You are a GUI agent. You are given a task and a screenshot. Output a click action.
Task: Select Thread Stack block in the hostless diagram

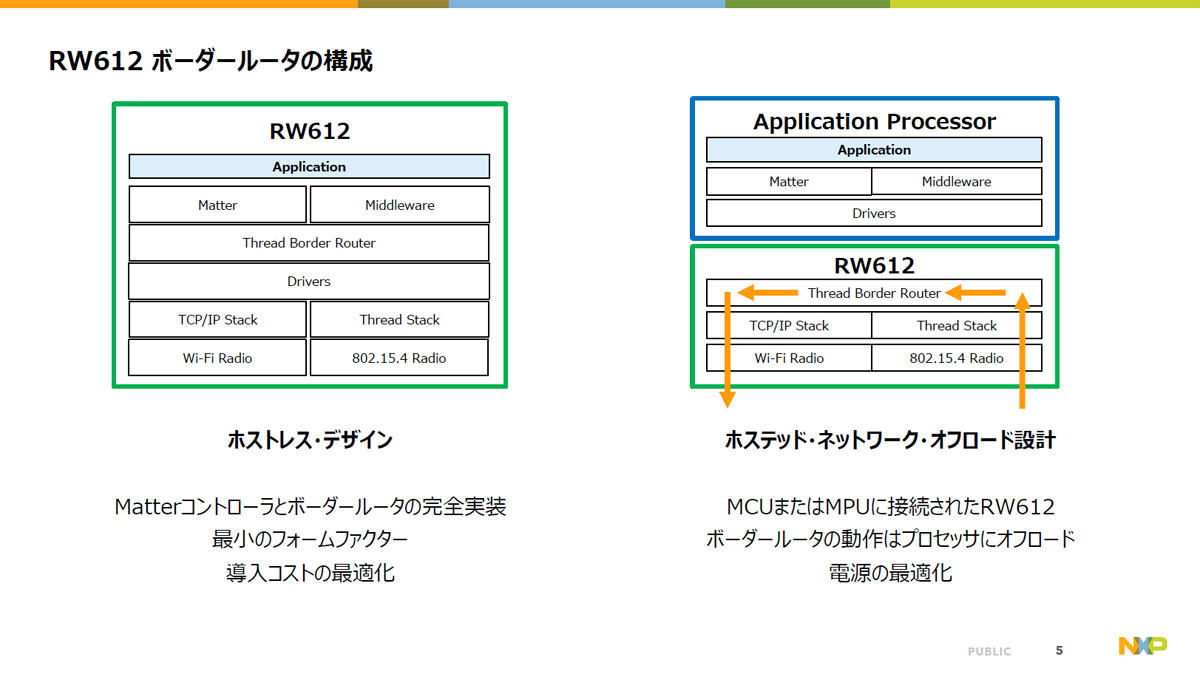(400, 320)
